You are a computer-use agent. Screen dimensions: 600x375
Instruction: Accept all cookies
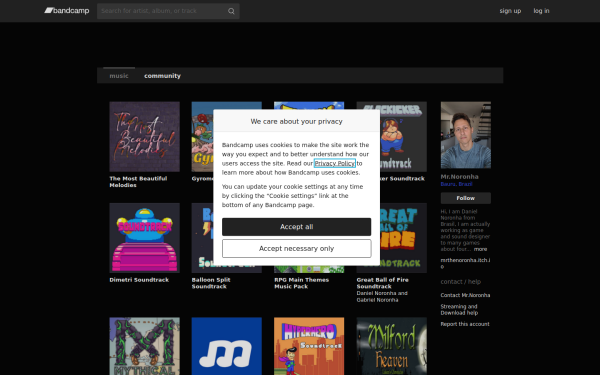(x=297, y=227)
